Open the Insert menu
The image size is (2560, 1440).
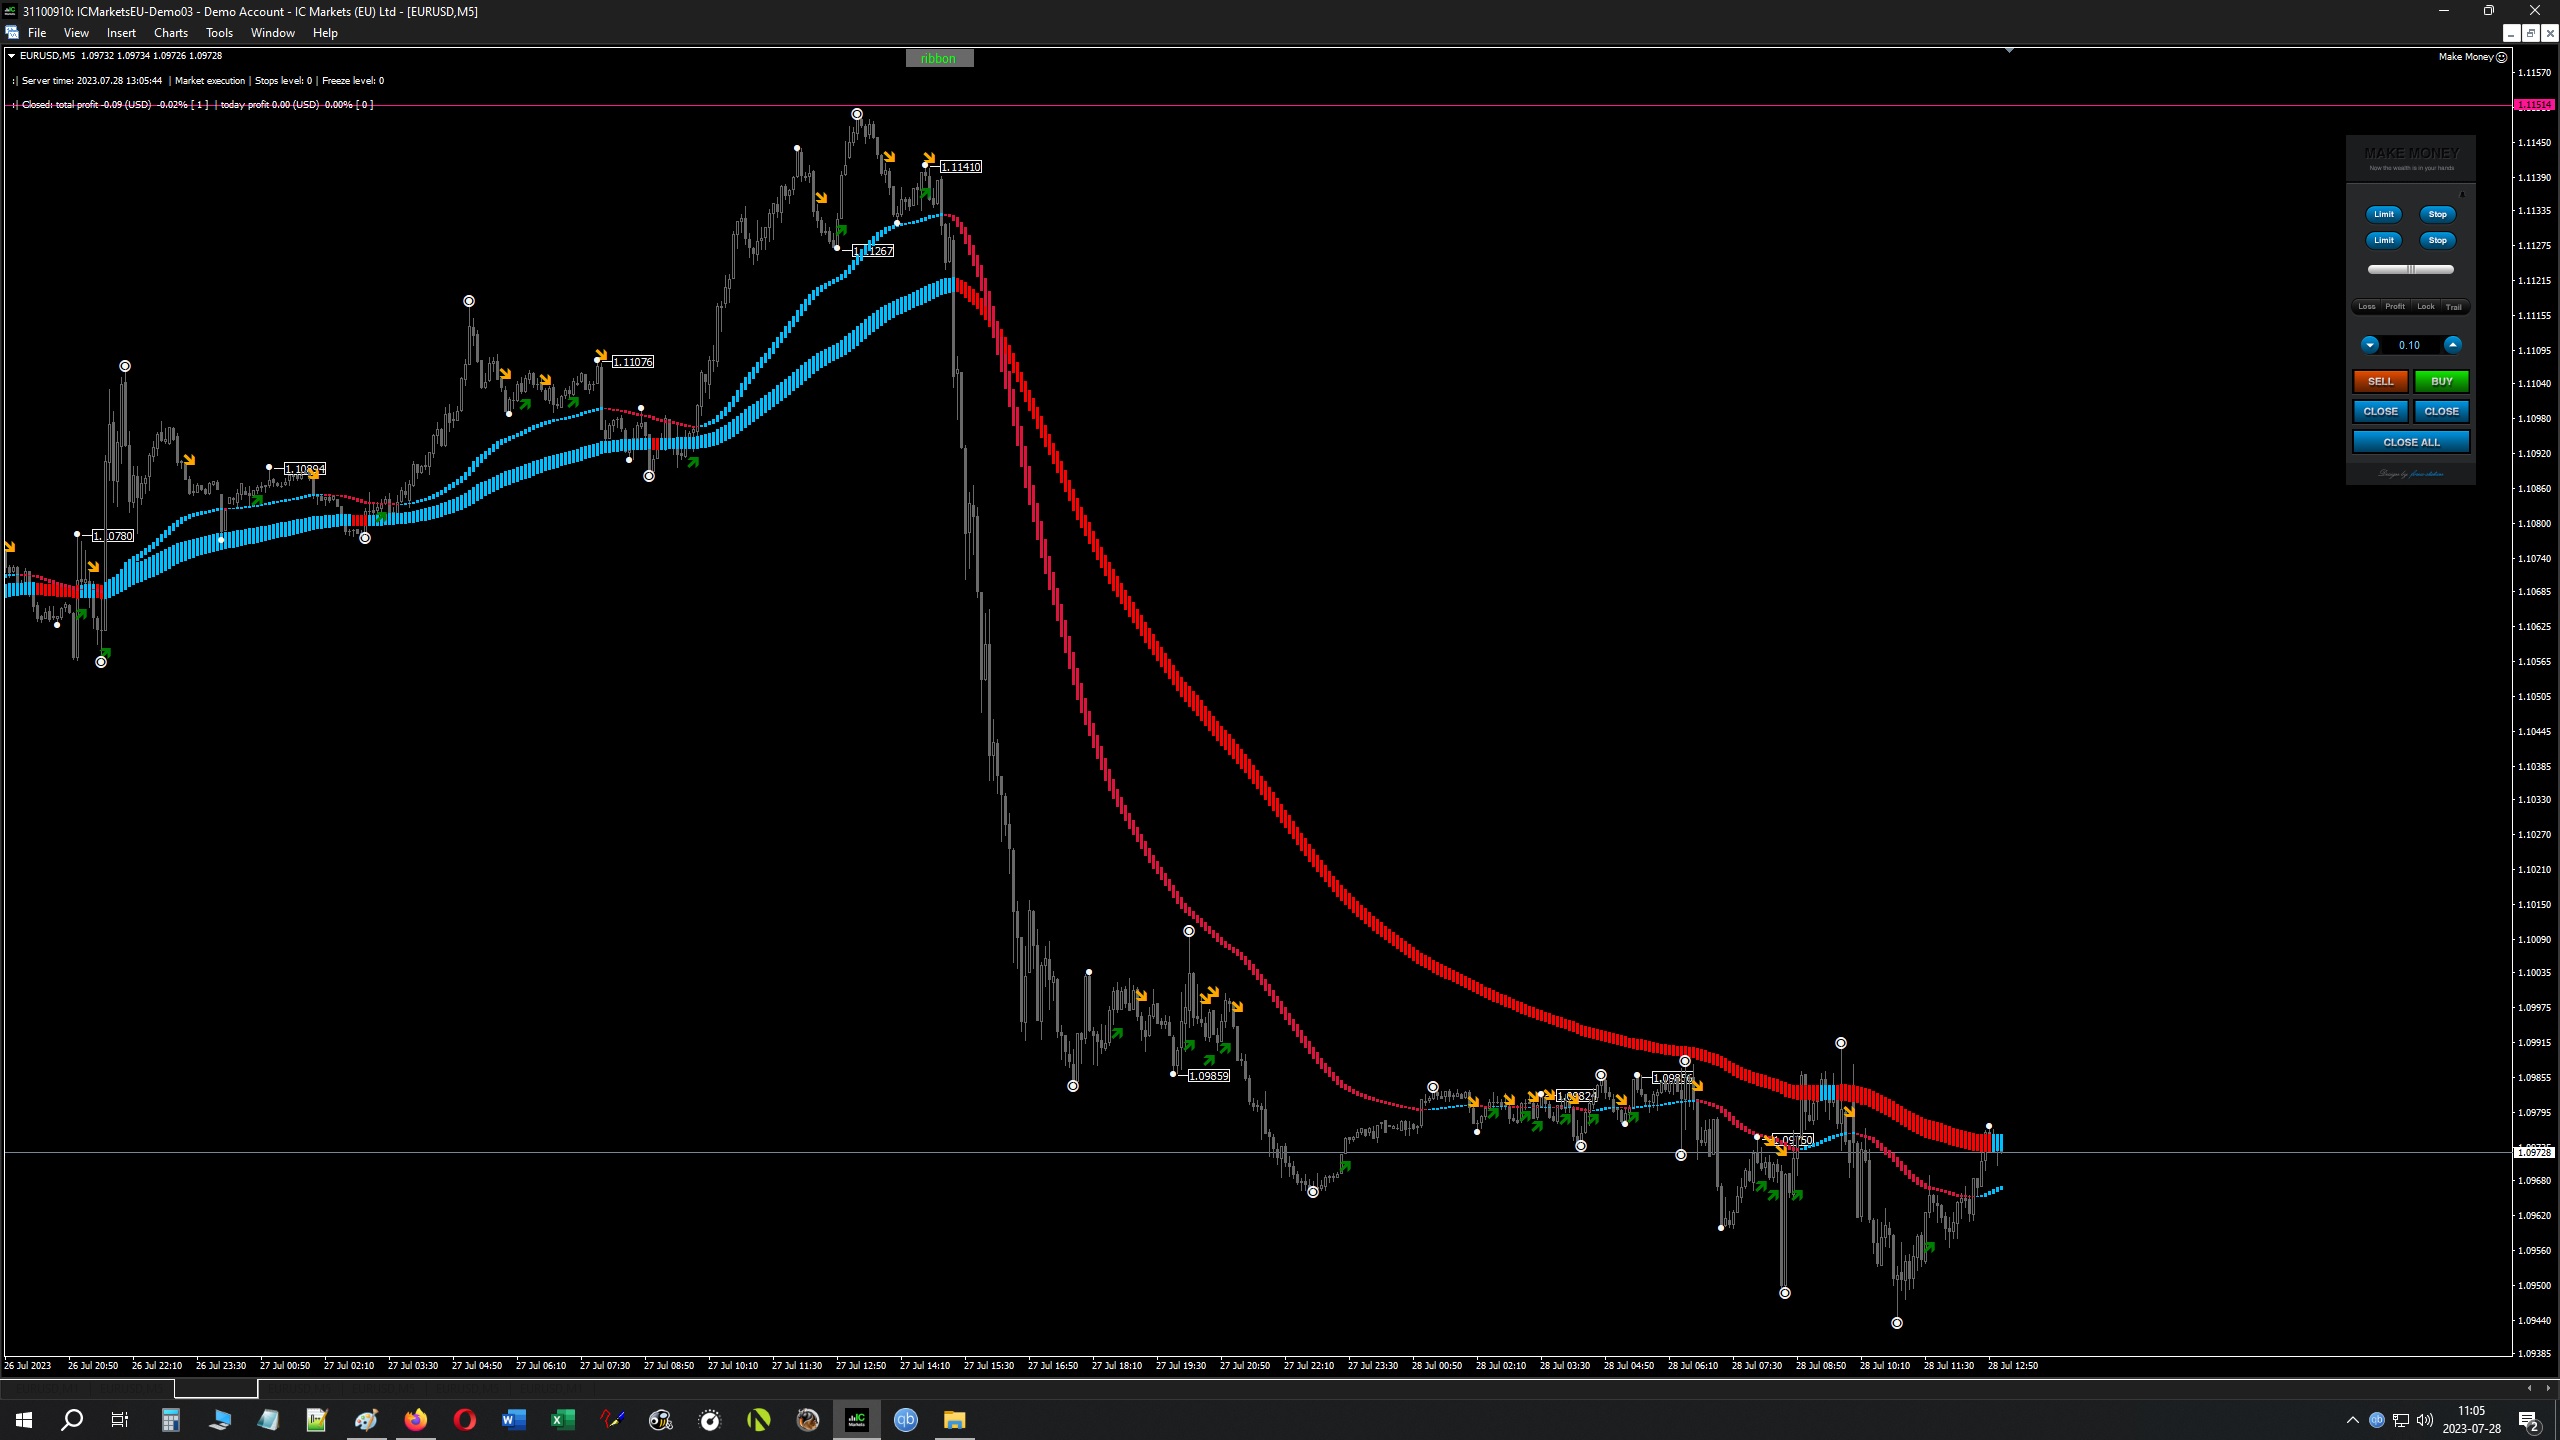pyautogui.click(x=121, y=33)
